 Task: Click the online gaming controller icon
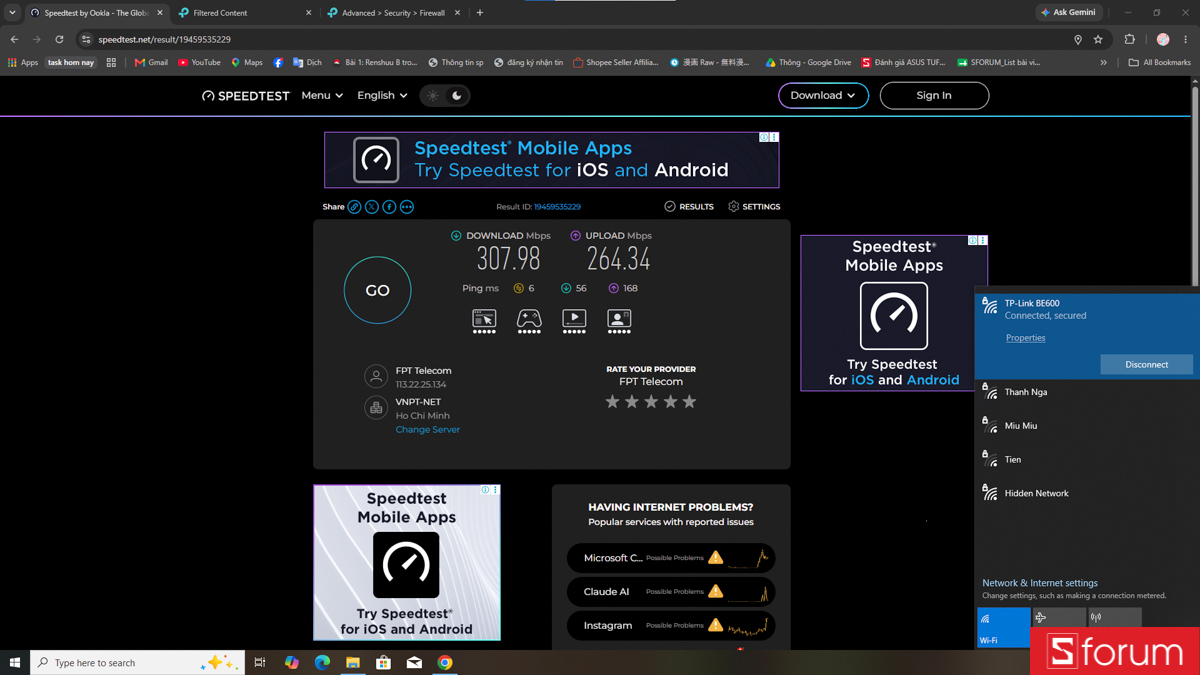pyautogui.click(x=529, y=321)
